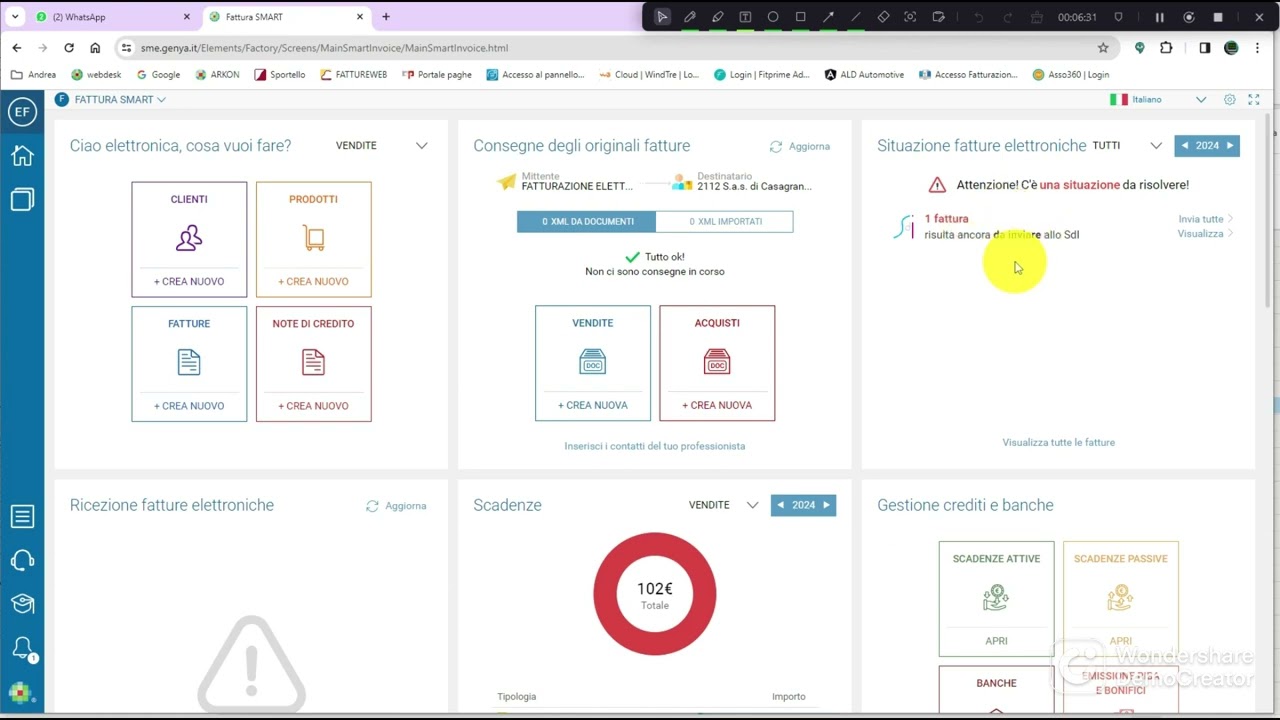Go to previous year in Situazione fatture
The image size is (1280, 720).
[1185, 146]
